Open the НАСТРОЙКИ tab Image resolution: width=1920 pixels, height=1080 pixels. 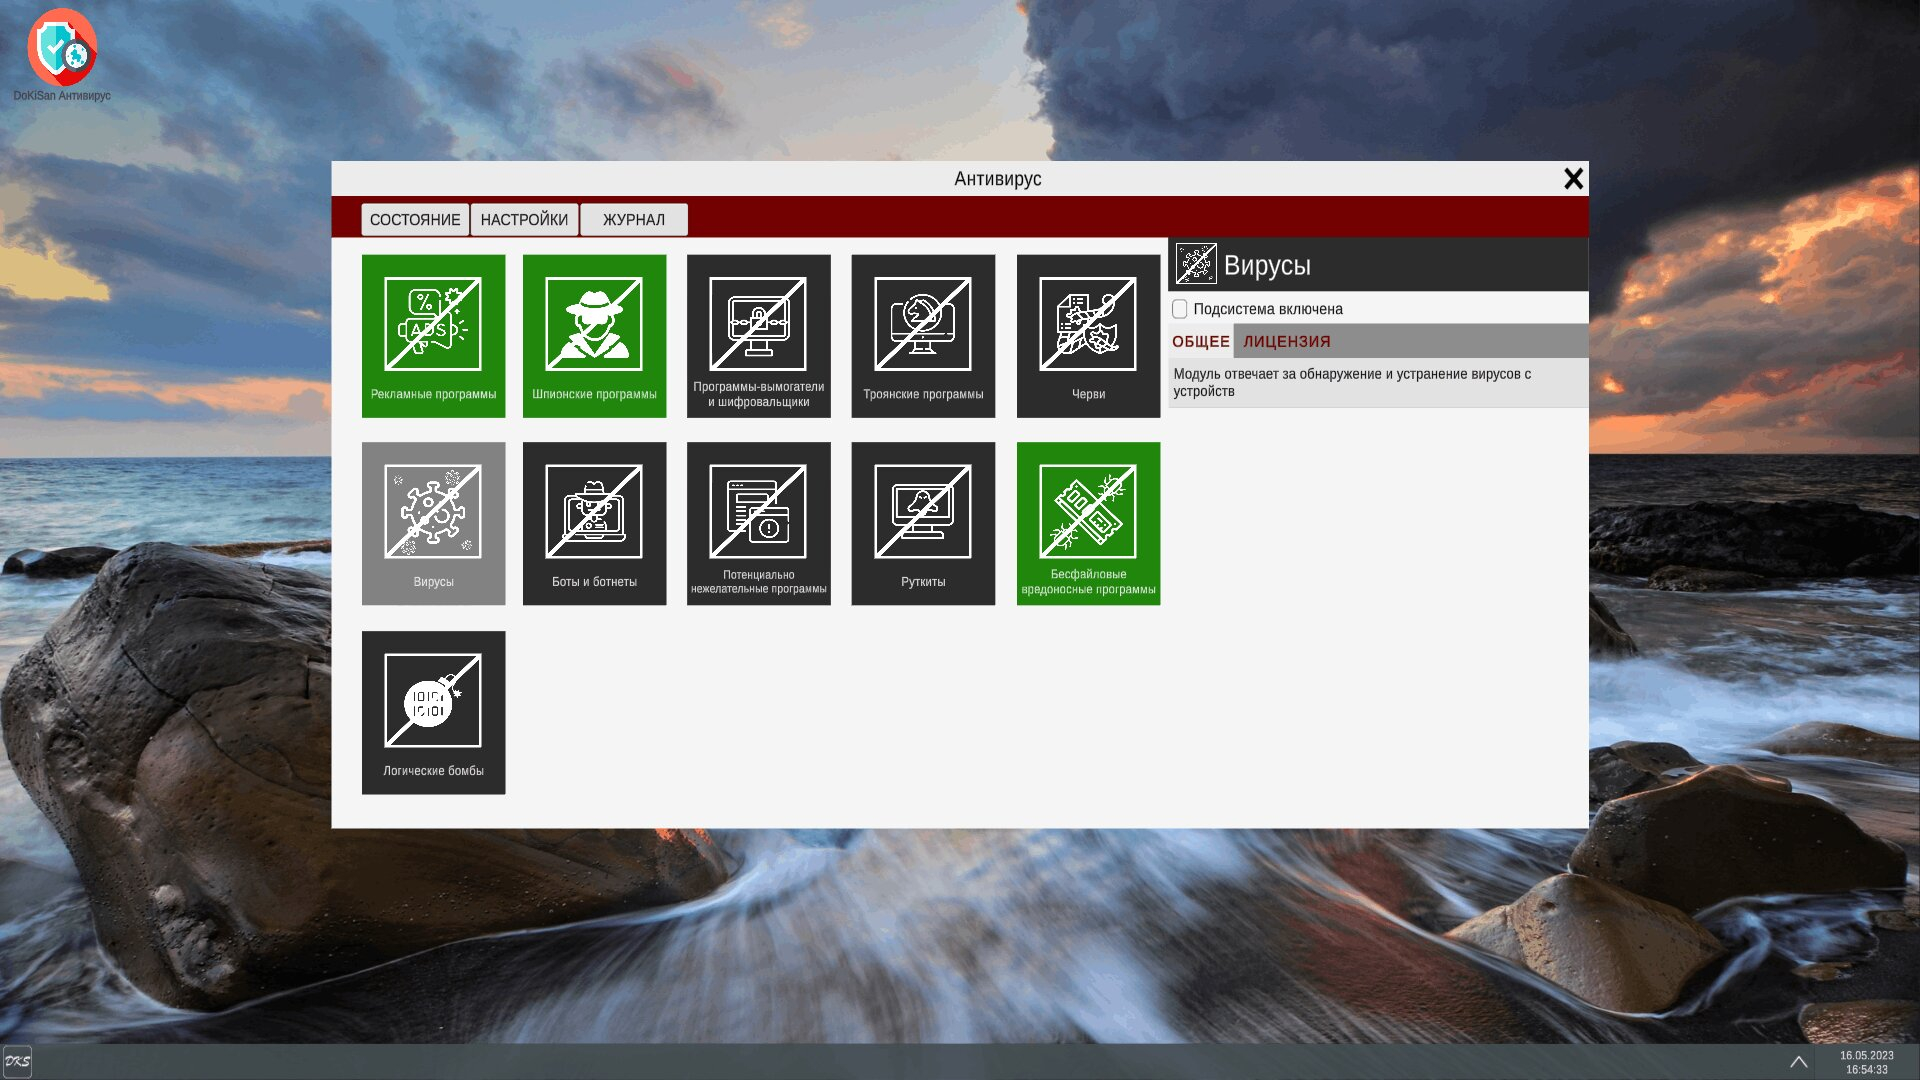pos(524,220)
